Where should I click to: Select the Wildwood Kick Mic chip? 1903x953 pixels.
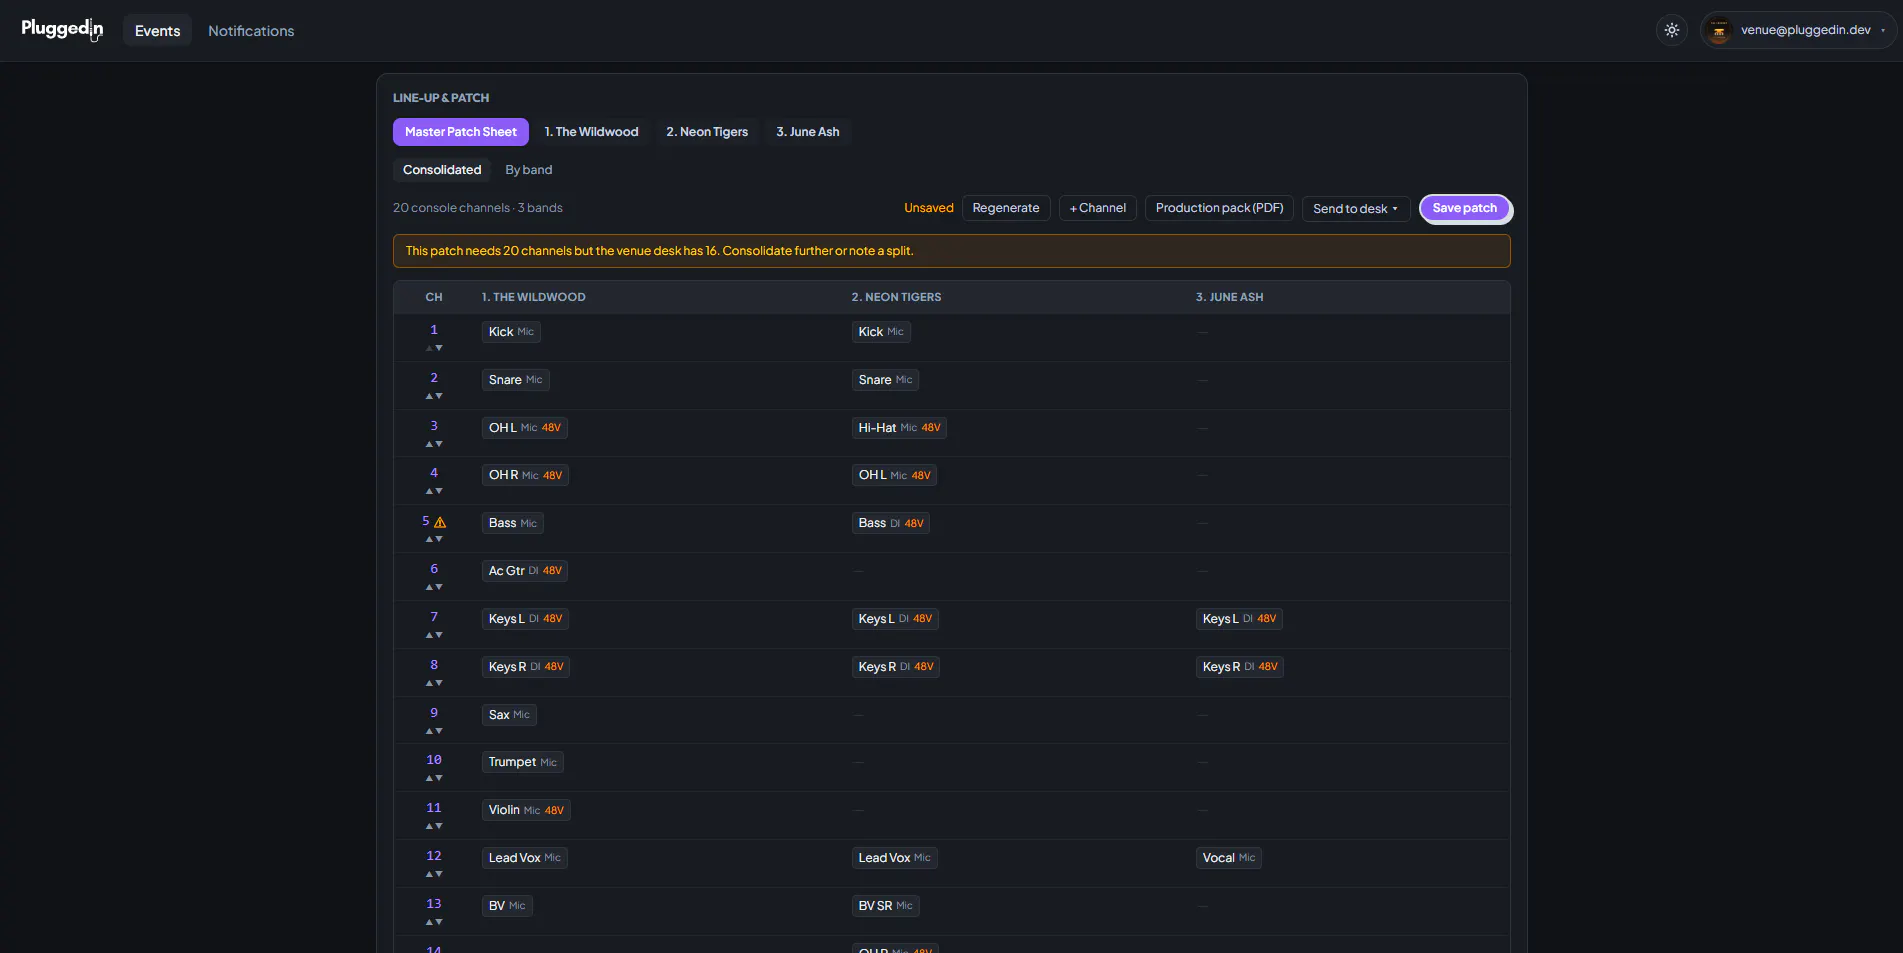[511, 332]
